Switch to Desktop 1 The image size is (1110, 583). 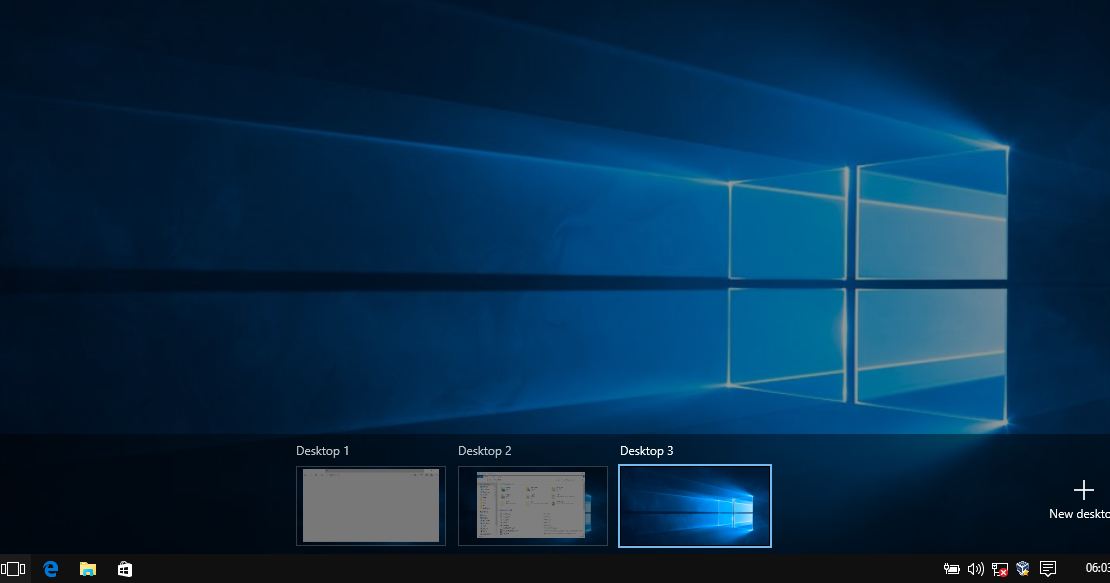pyautogui.click(x=370, y=506)
